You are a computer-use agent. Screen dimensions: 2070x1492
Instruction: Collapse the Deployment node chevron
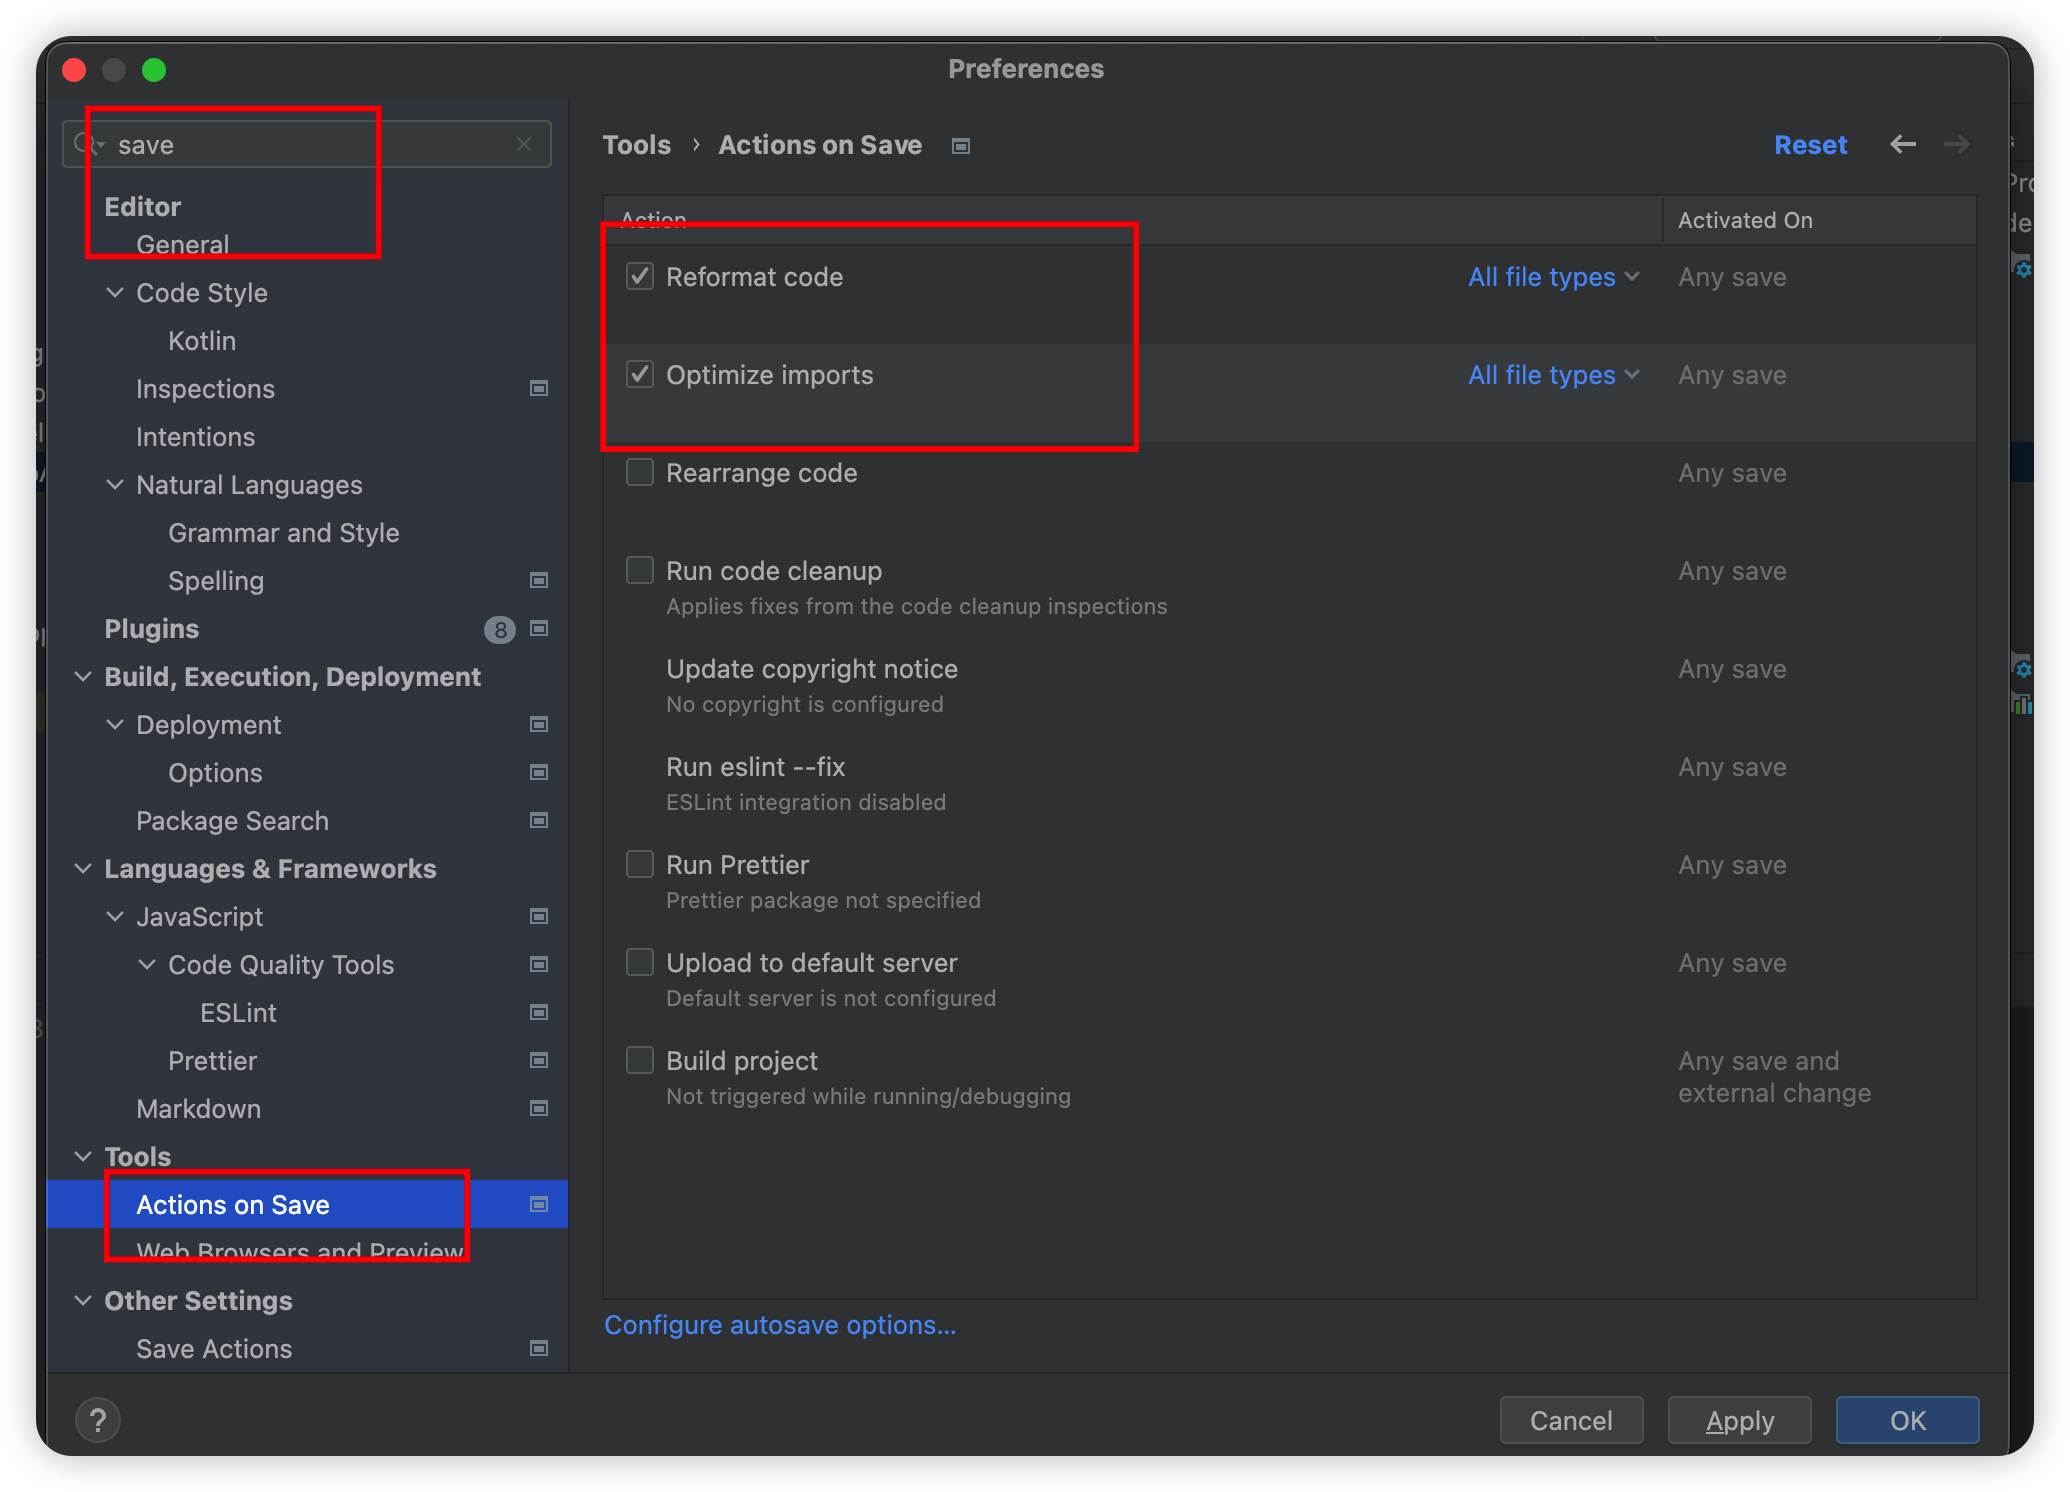click(x=115, y=724)
